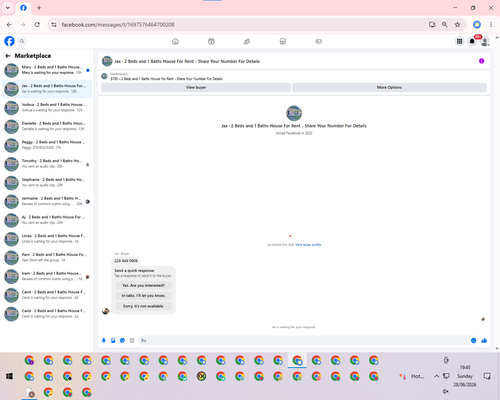Open the account profile picture menu
This screenshot has width=500, height=400.
click(x=485, y=41)
